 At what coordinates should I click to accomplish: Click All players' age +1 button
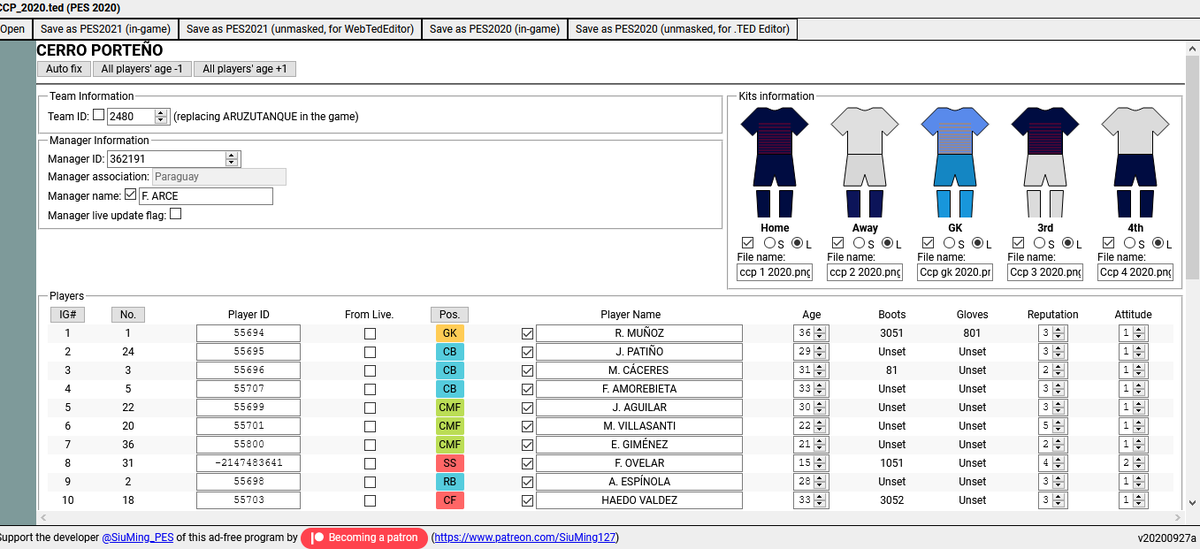pos(244,69)
